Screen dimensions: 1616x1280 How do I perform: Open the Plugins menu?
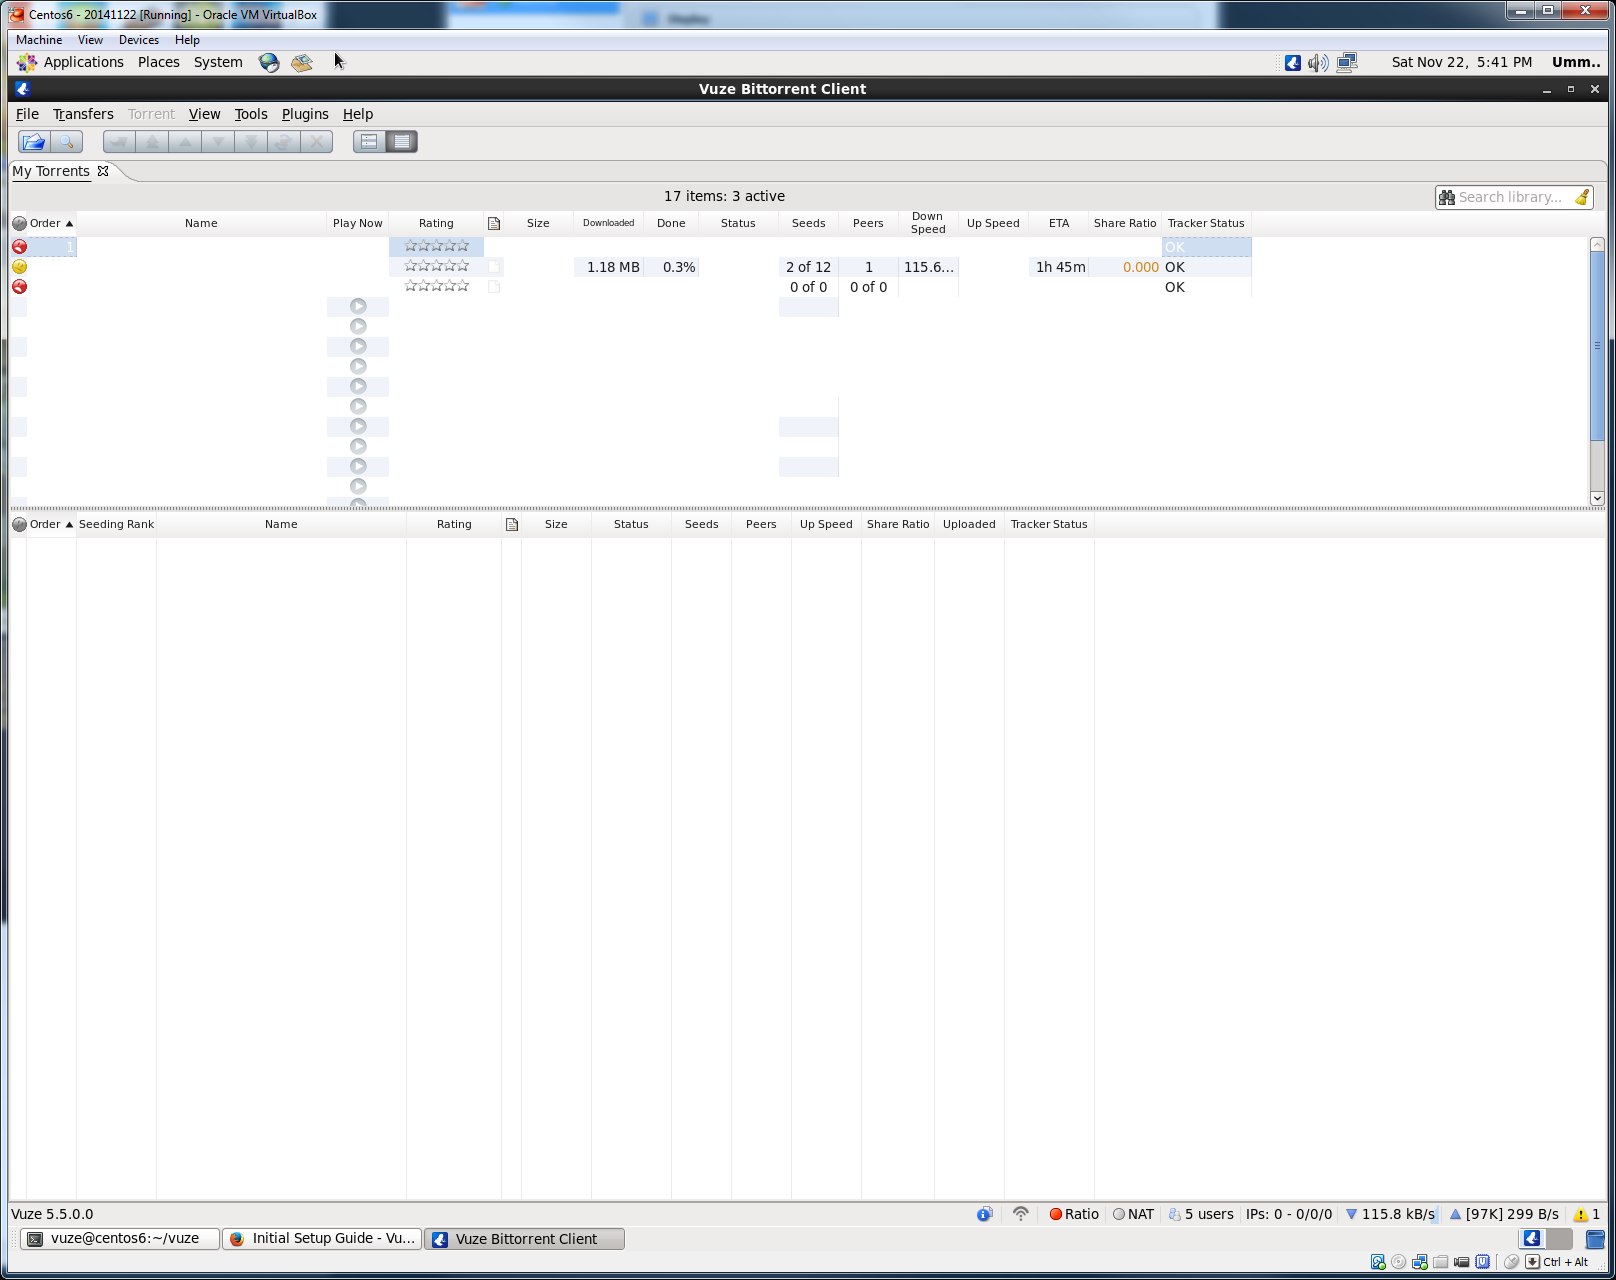[305, 114]
